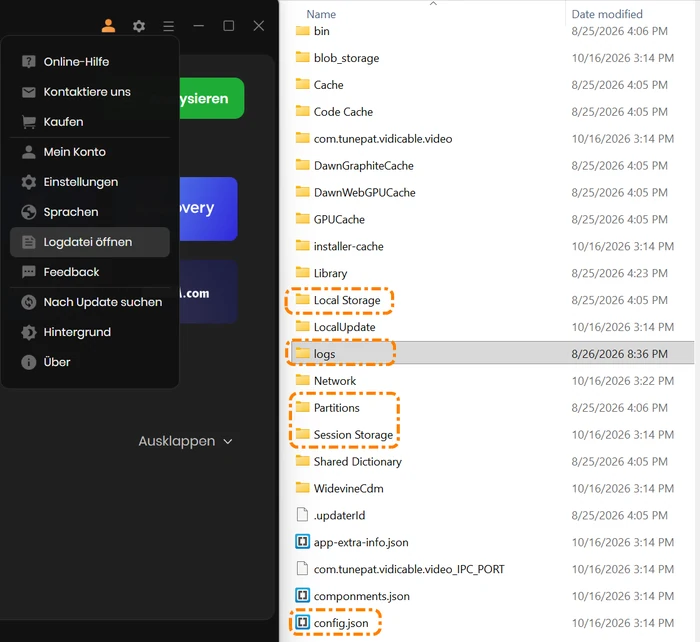Viewport: 700px width, 642px height.
Task: Click the orange user account icon
Action: pyautogui.click(x=108, y=26)
